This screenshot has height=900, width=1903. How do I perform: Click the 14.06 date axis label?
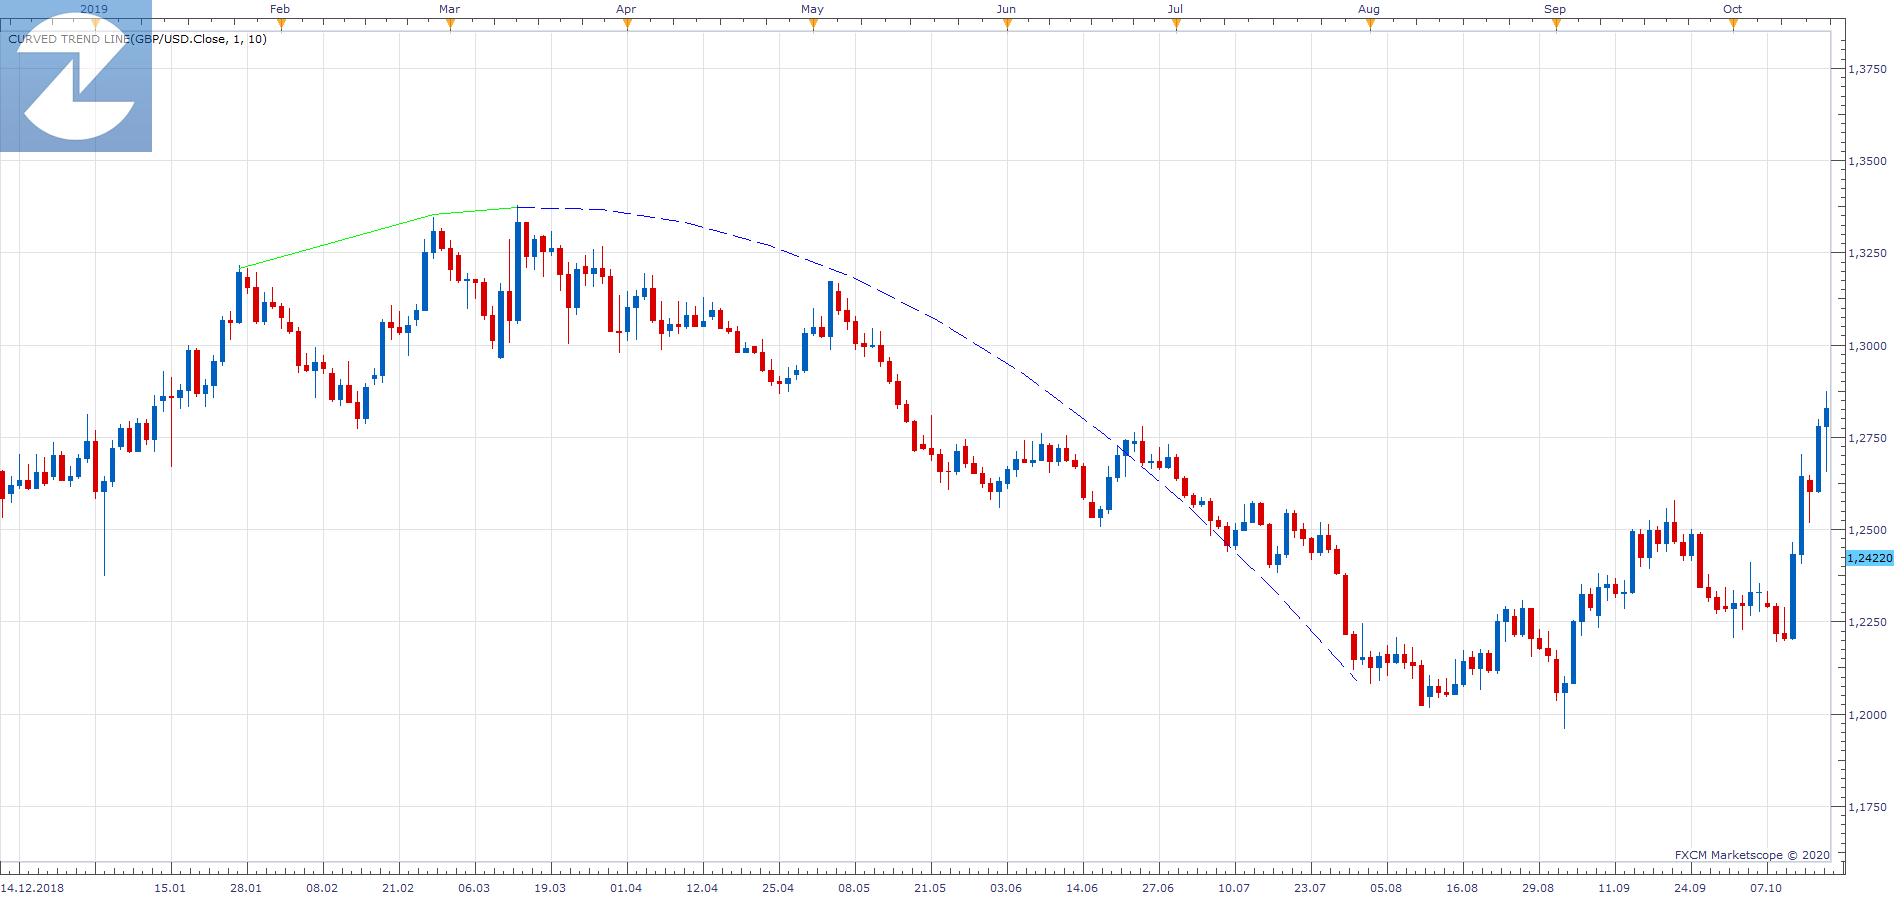pyautogui.click(x=1082, y=888)
